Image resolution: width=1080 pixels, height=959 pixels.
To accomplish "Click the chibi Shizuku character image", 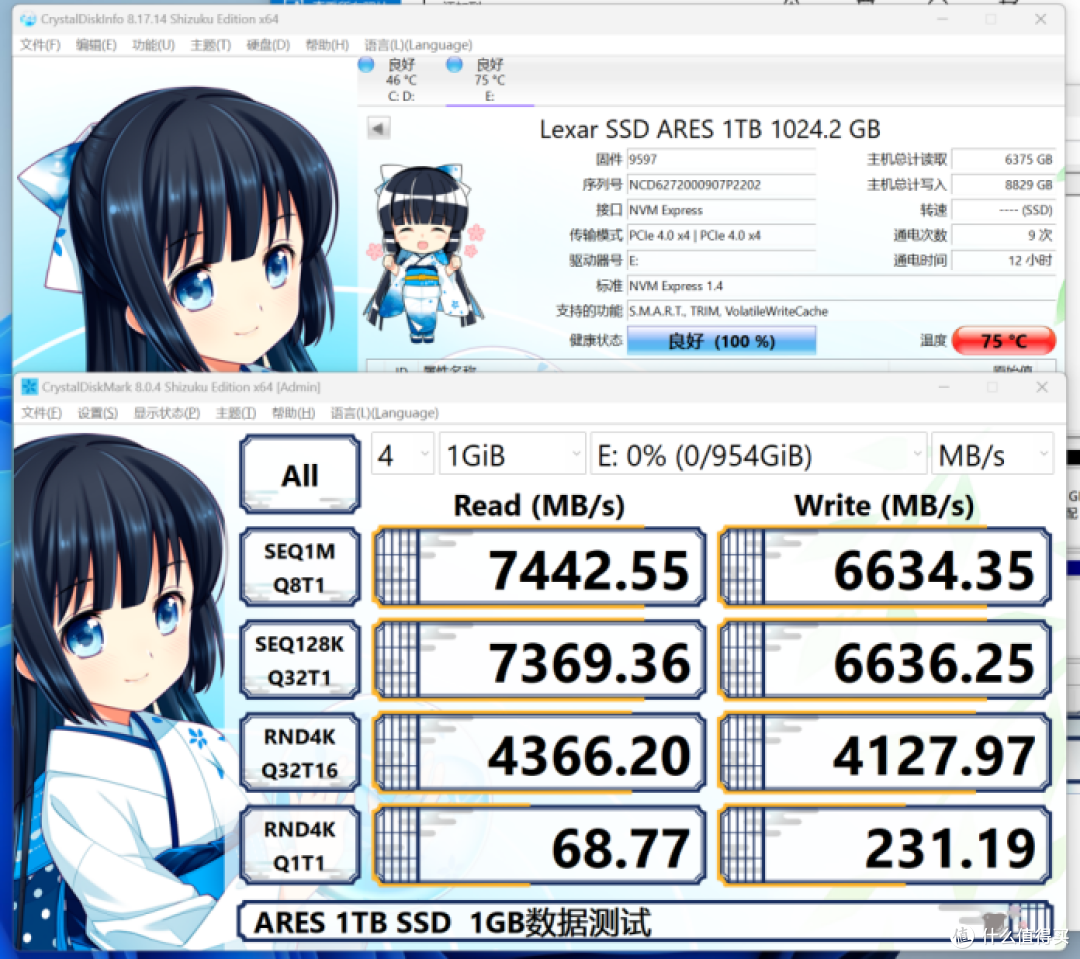I will point(425,253).
